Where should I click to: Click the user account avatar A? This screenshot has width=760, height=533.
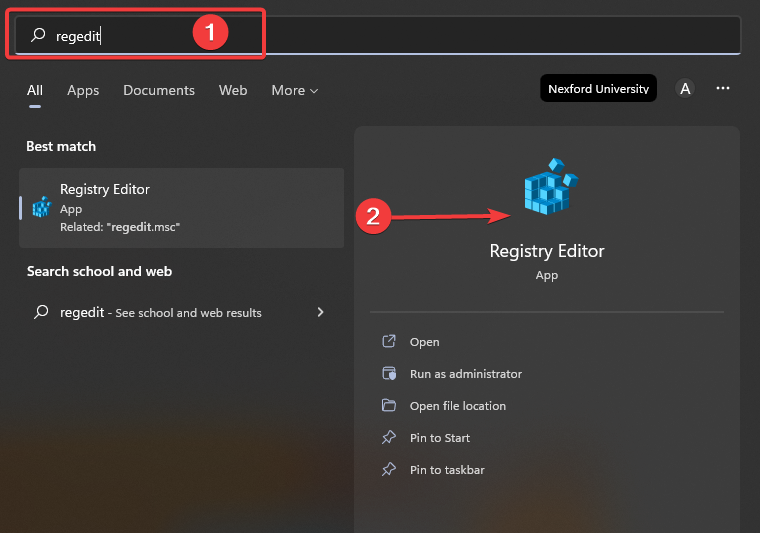pos(685,89)
